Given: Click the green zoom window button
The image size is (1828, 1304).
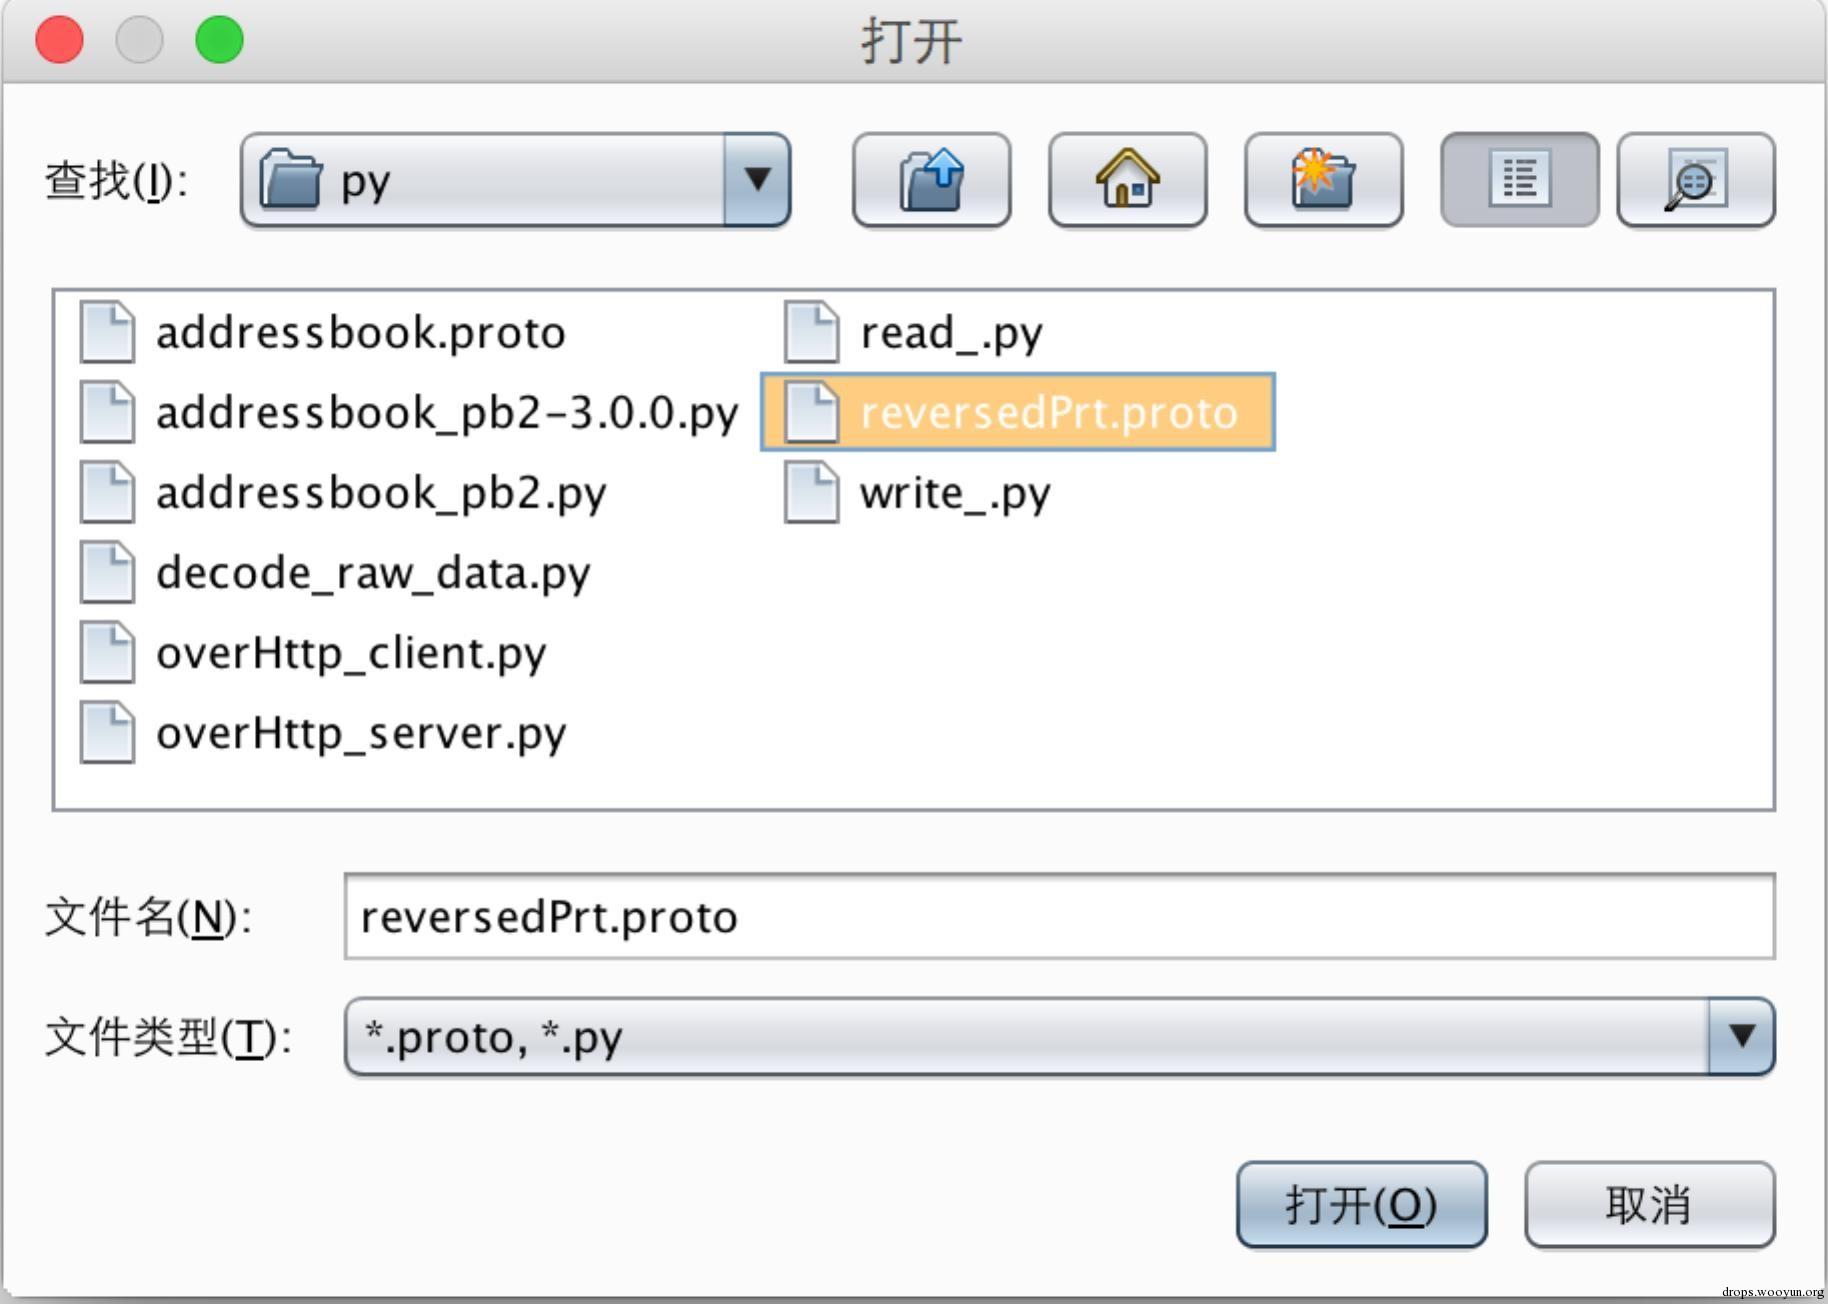Looking at the screenshot, I should pos(219,40).
